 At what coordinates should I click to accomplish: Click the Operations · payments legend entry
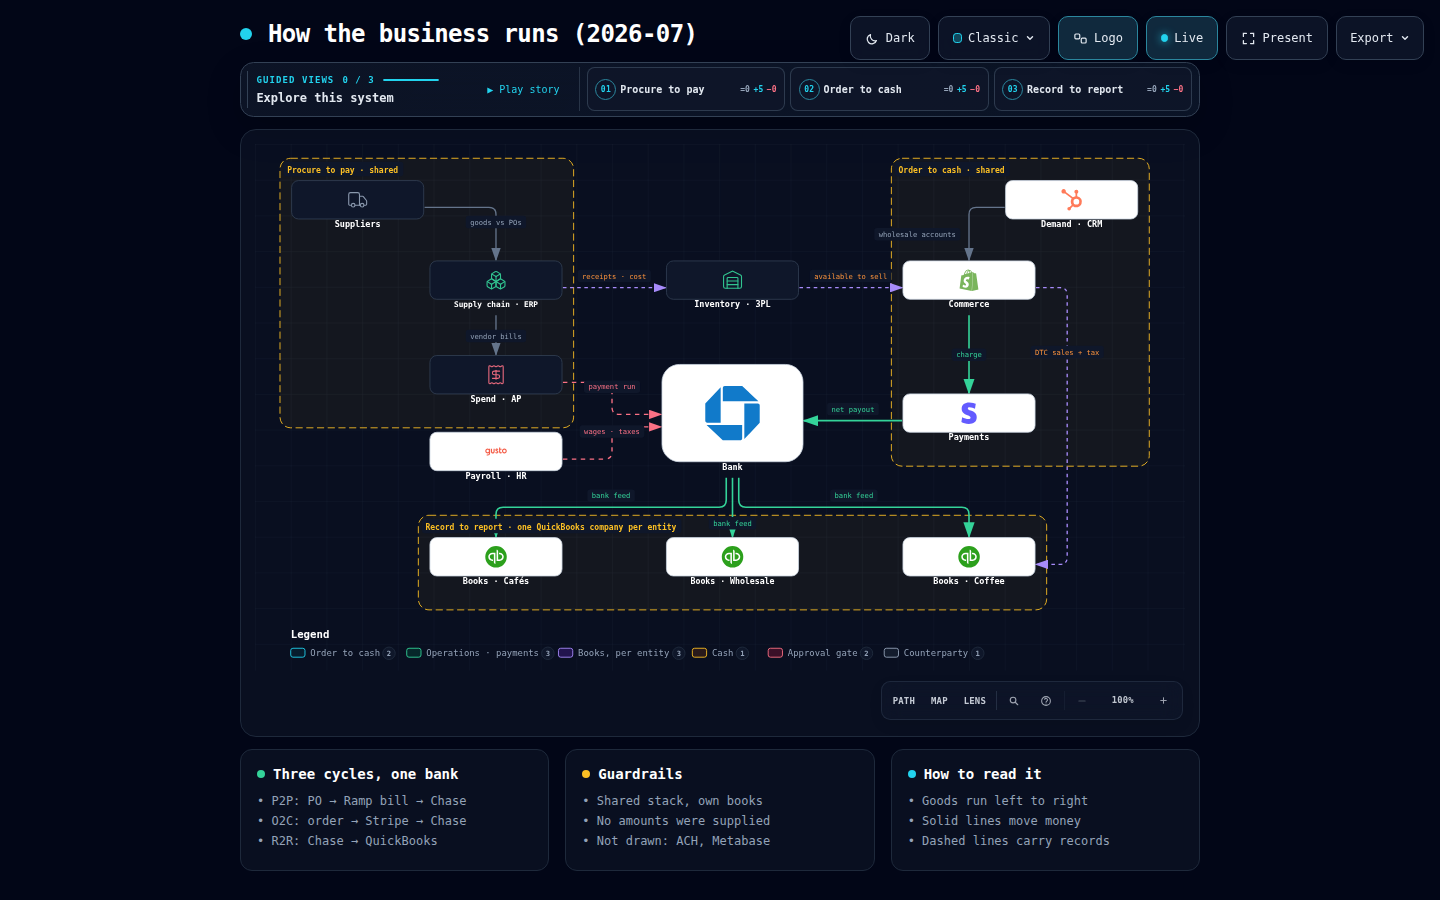(x=480, y=653)
